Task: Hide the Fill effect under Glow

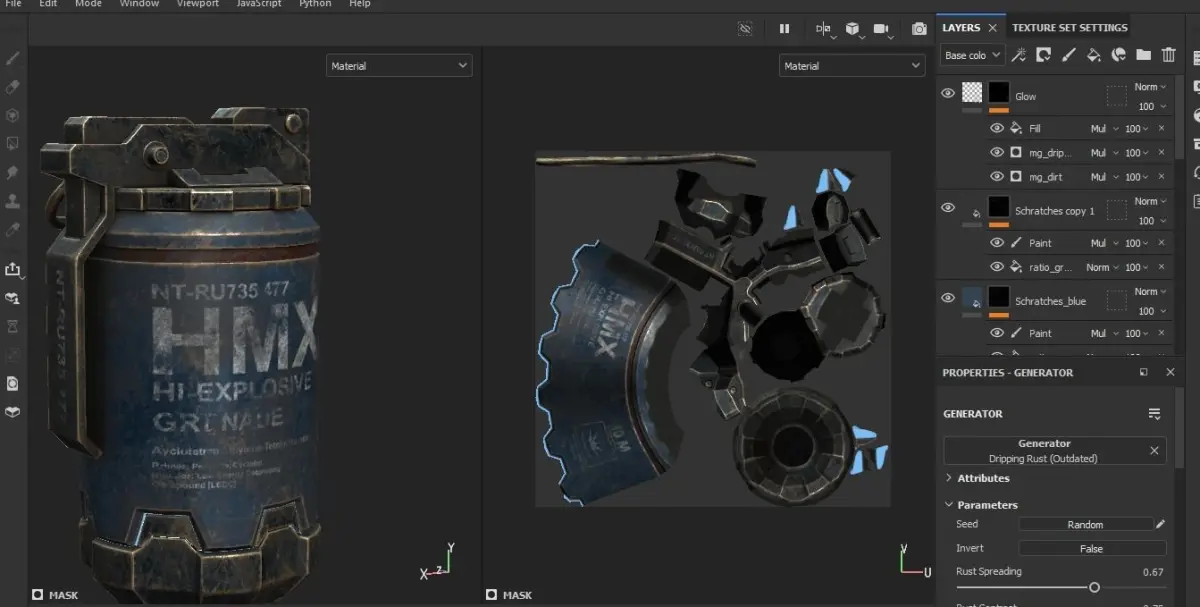Action: (x=997, y=129)
